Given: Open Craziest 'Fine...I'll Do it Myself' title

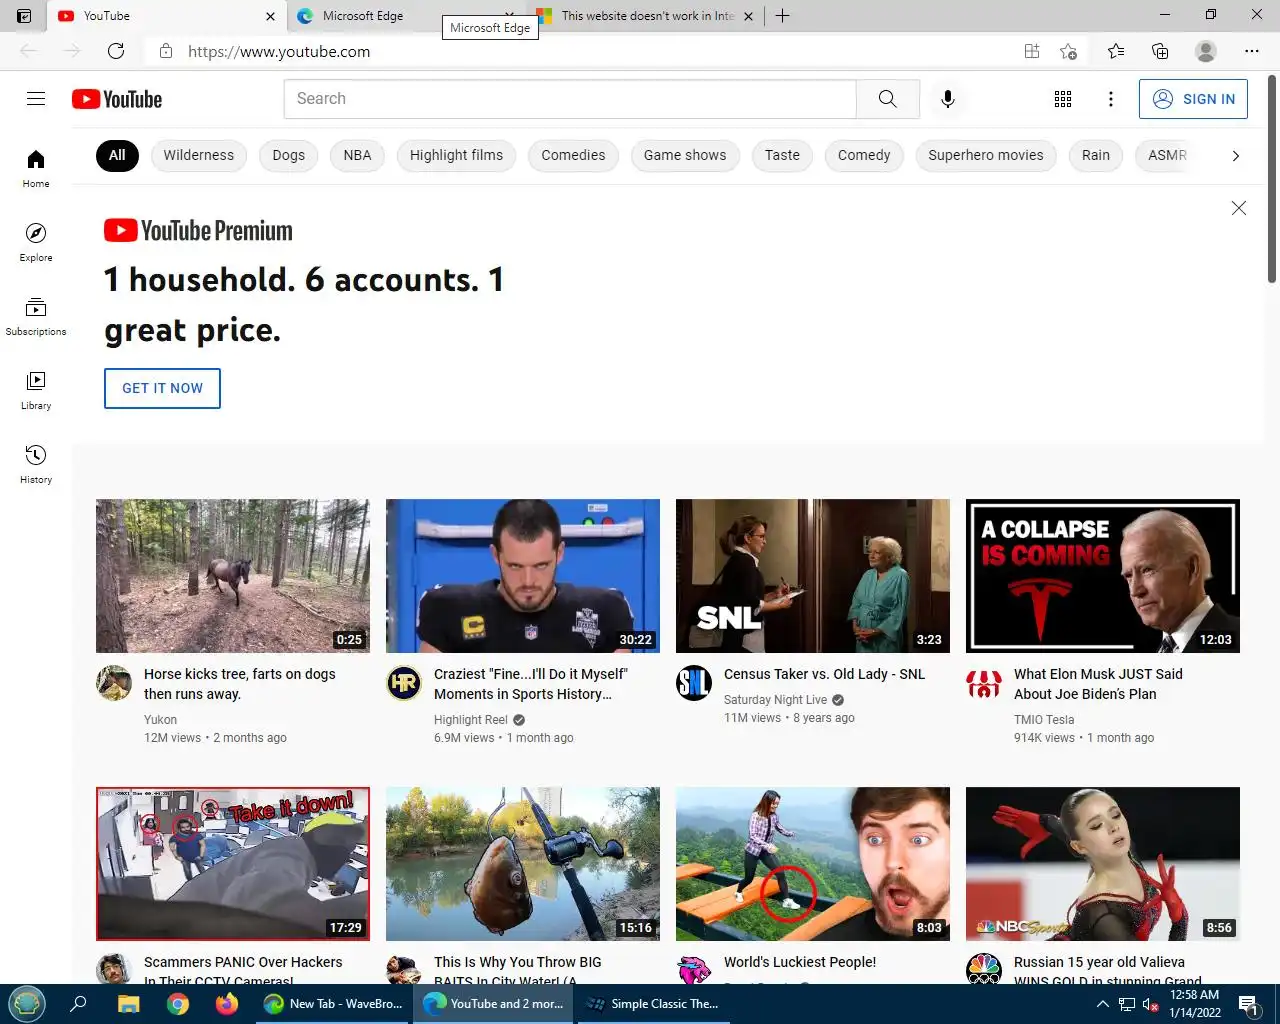Looking at the screenshot, I should pyautogui.click(x=531, y=684).
